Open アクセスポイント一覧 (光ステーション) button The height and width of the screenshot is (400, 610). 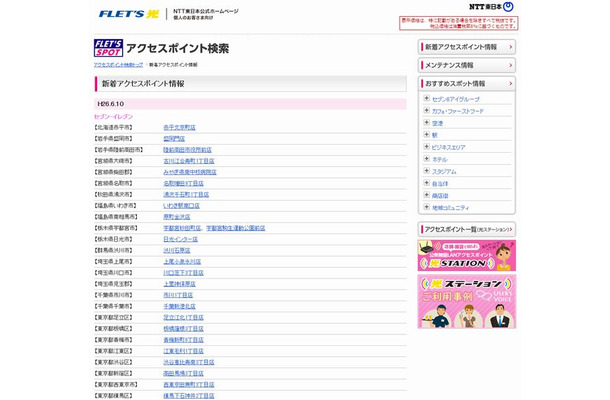pos(466,230)
